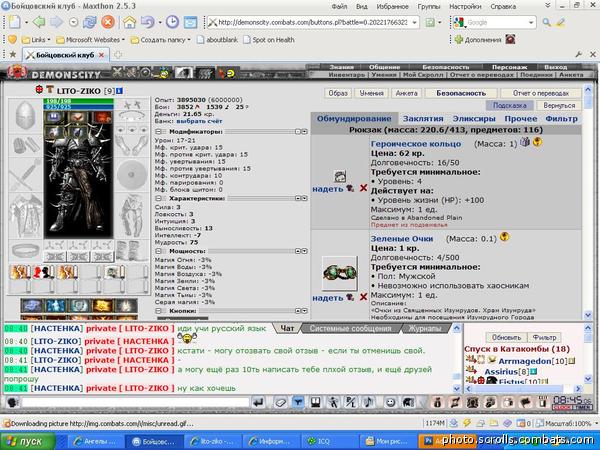Click надеть link for Героическое кольцо

point(328,189)
